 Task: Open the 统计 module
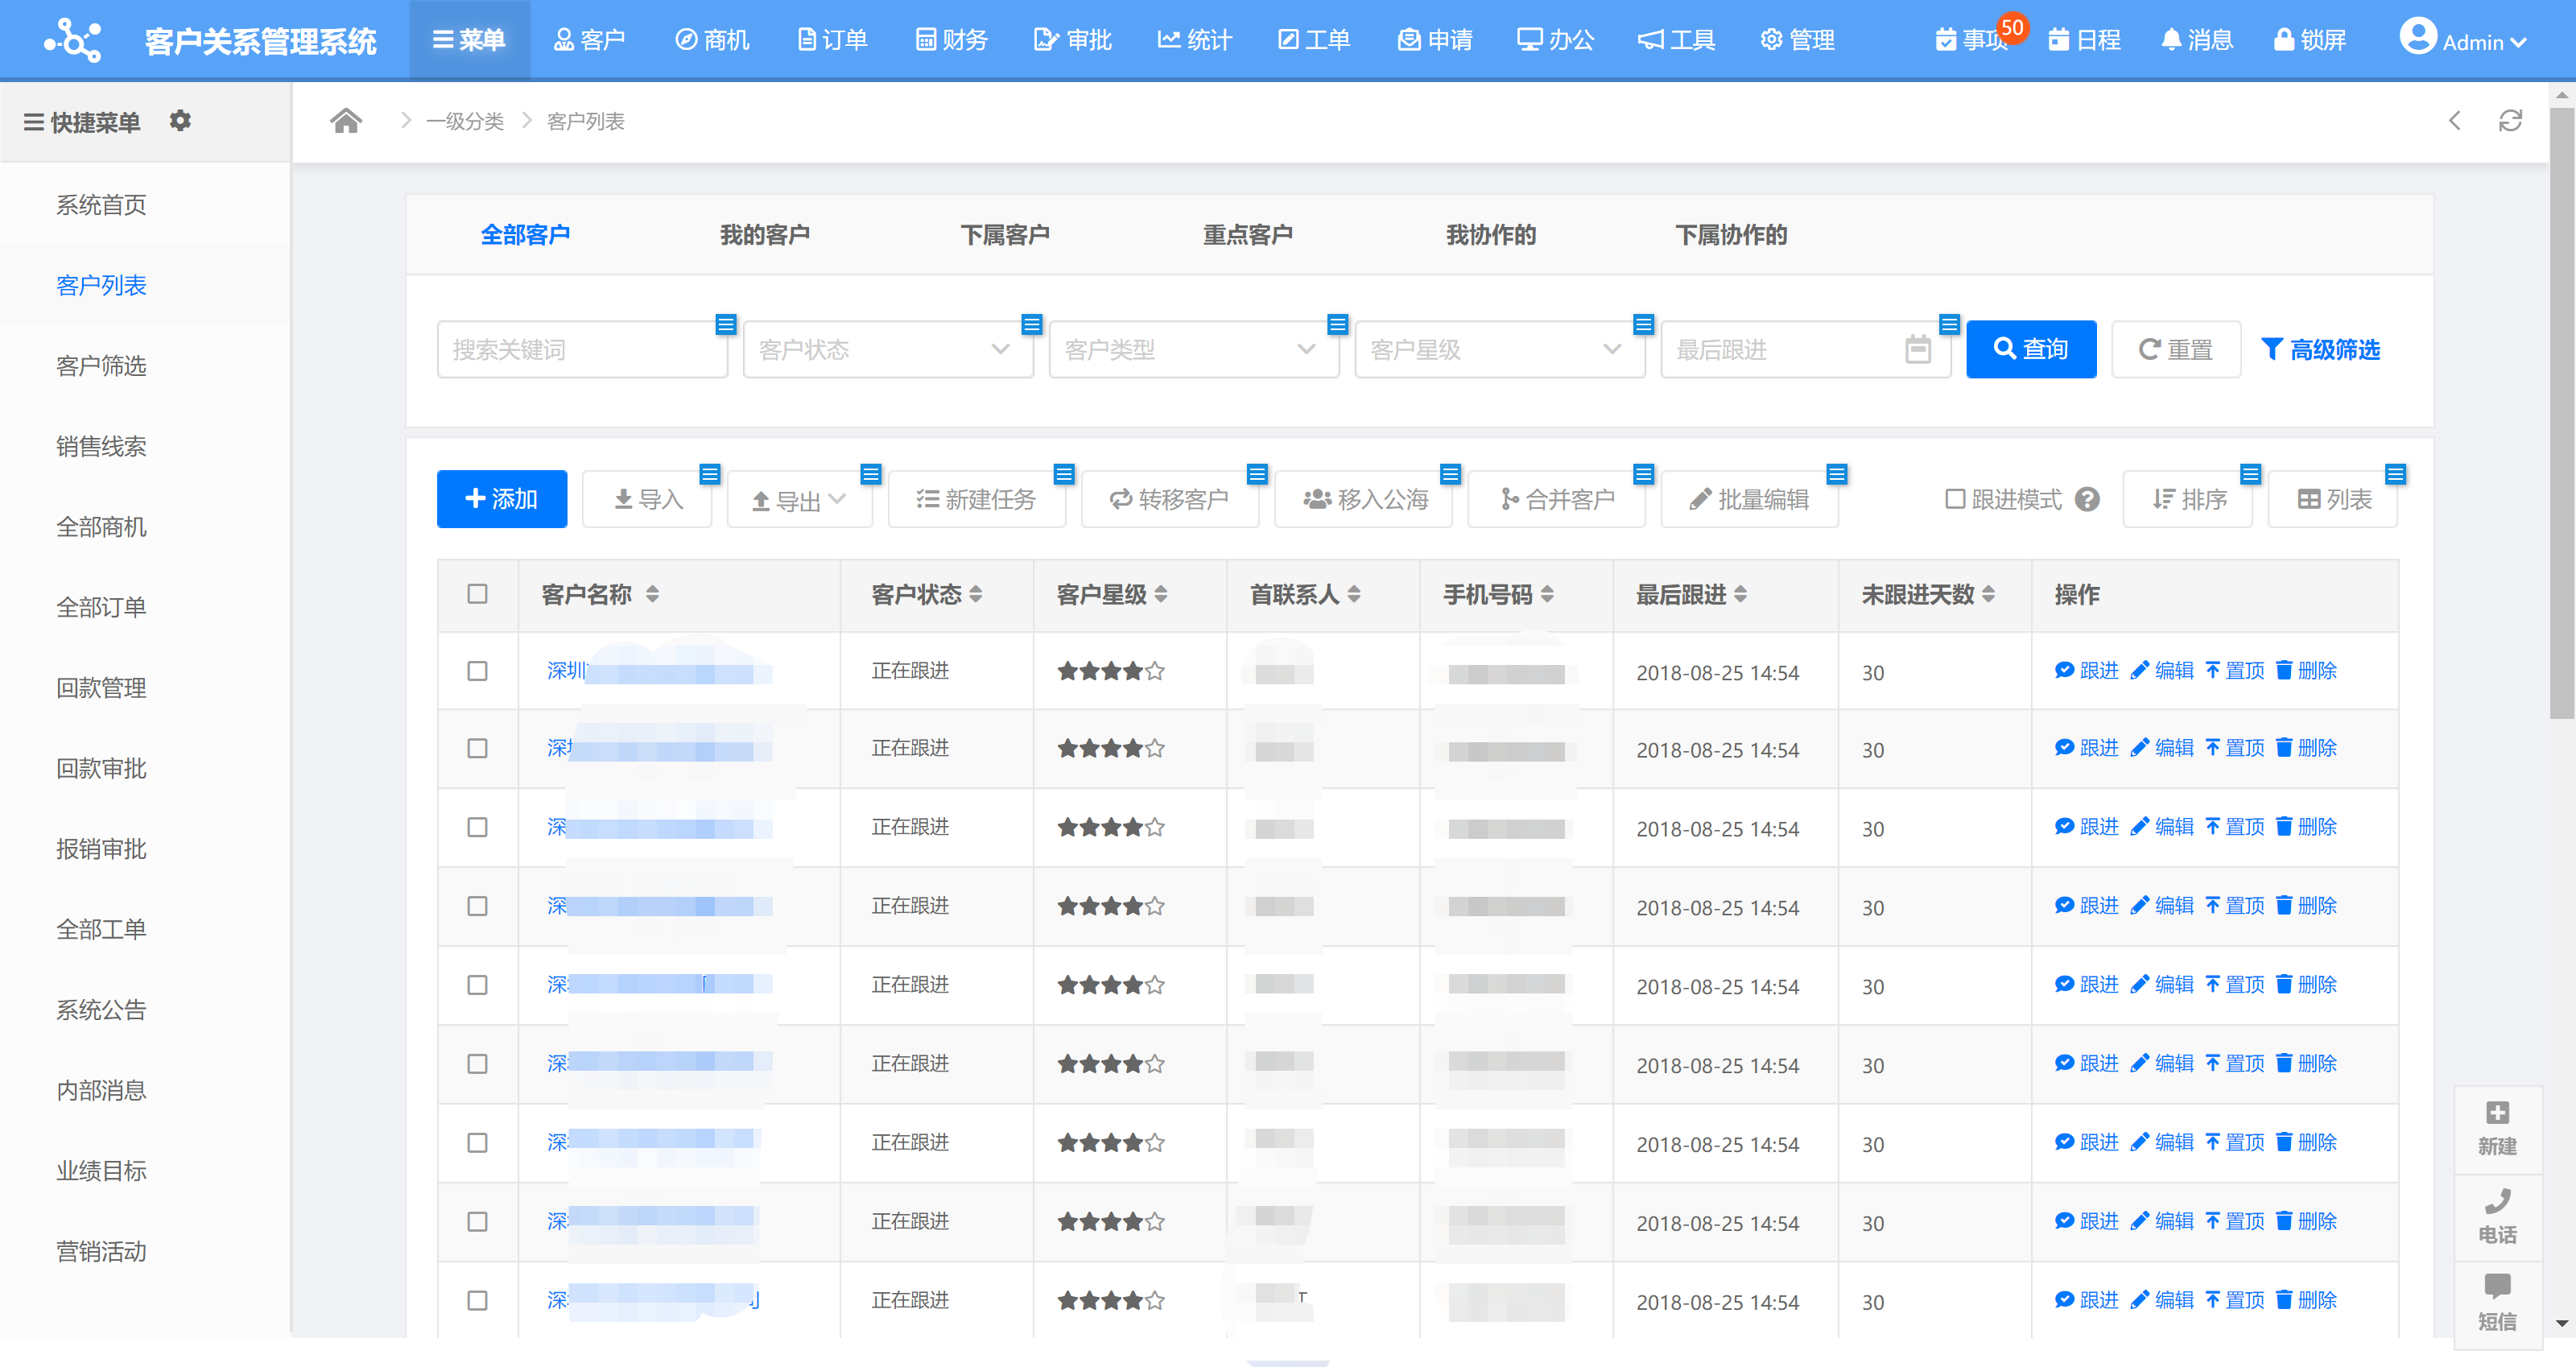1193,40
